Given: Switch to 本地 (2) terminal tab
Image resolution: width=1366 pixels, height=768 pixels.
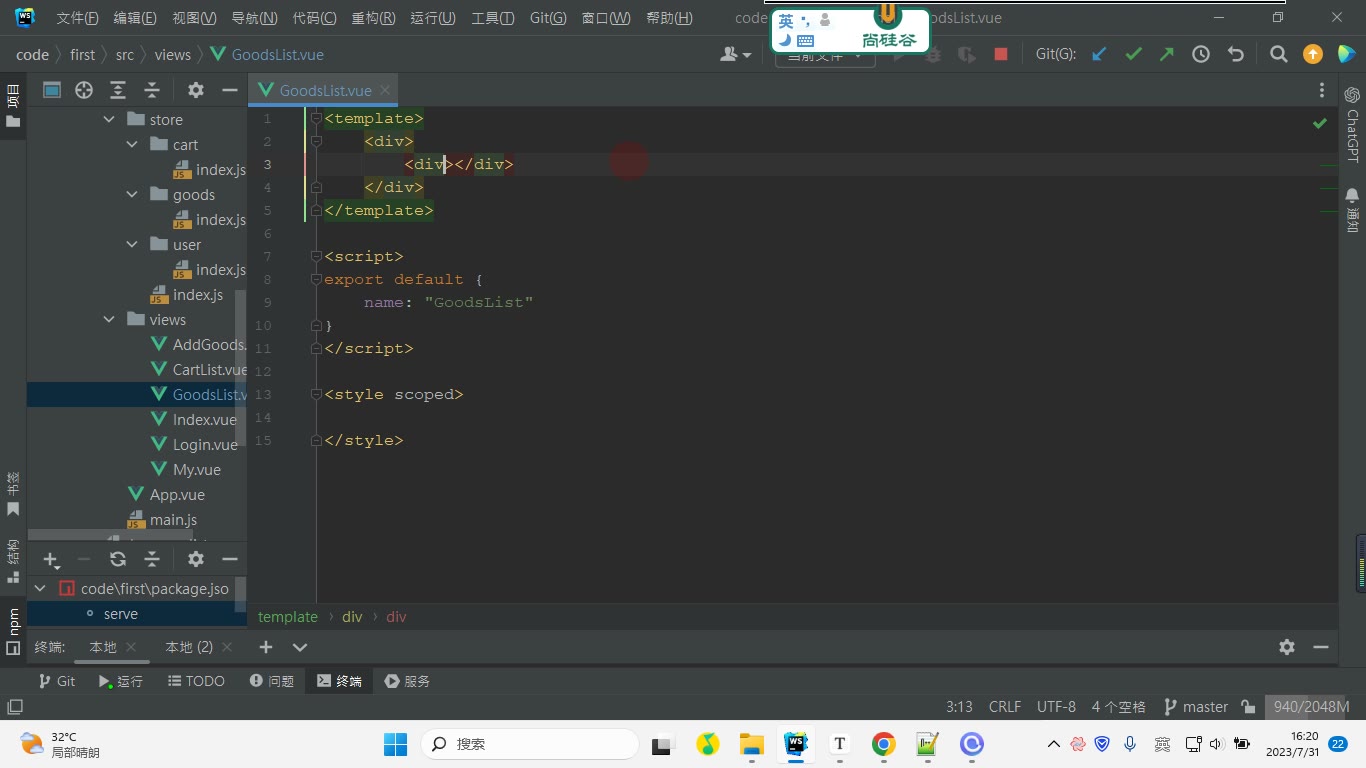Looking at the screenshot, I should (x=189, y=647).
